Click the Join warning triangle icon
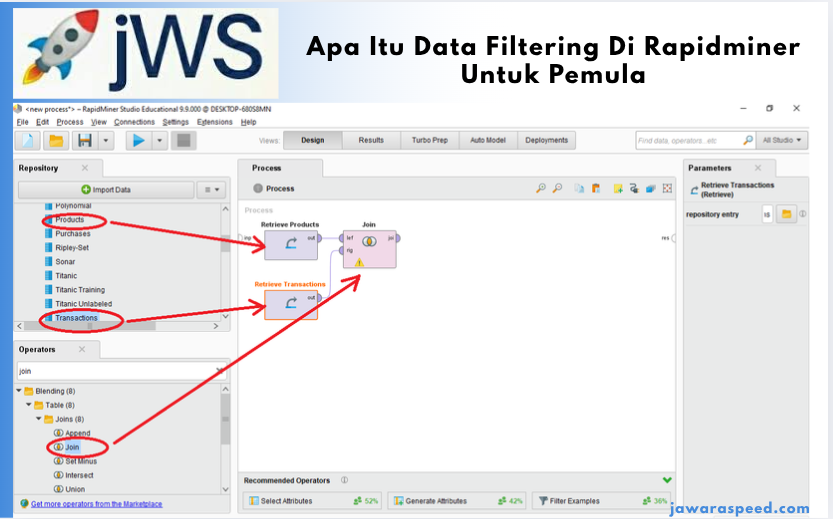This screenshot has height=519, width=833. (359, 262)
